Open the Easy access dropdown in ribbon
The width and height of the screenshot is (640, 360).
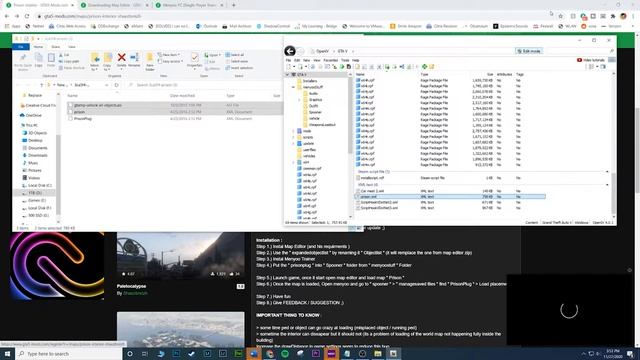click(170, 61)
